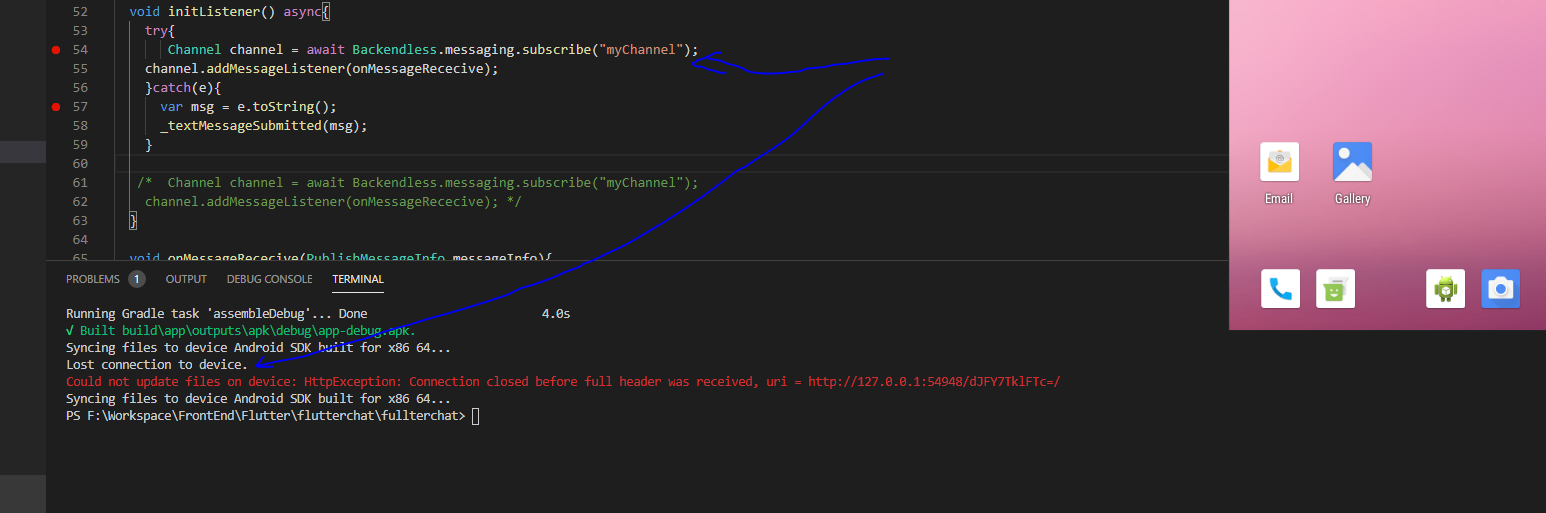Switch to the DEBUG CONSOLE tab

pyautogui.click(x=269, y=279)
